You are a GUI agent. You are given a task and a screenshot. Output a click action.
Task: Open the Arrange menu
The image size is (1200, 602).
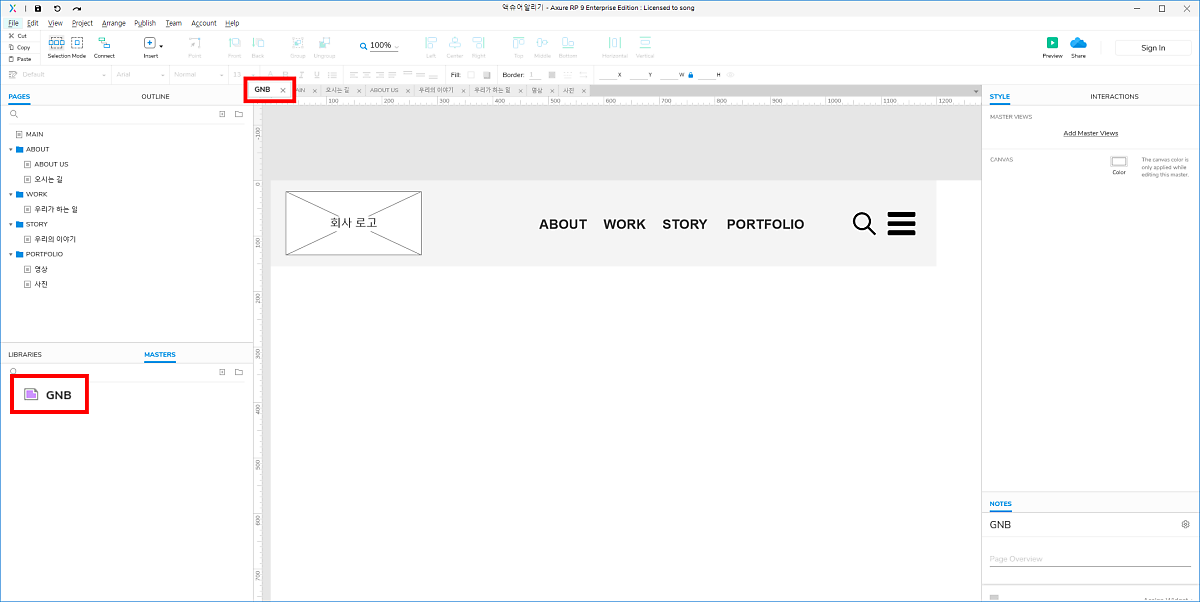point(113,23)
